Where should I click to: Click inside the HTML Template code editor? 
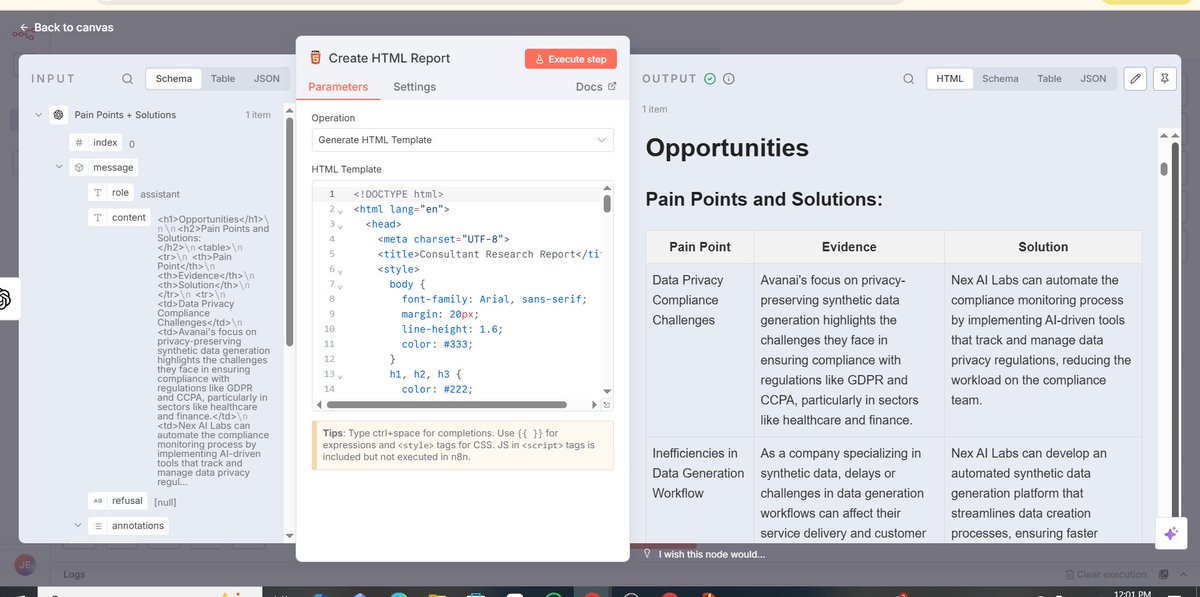(x=462, y=295)
